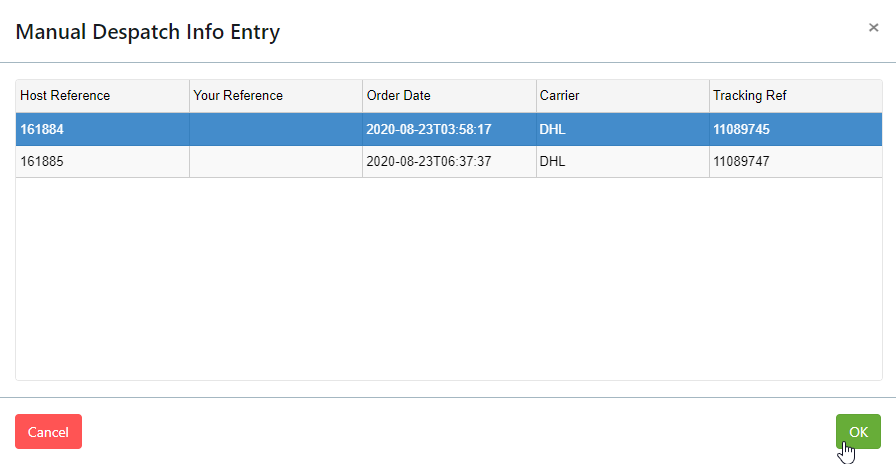Click tracking ref cell 11089745

[796, 130]
